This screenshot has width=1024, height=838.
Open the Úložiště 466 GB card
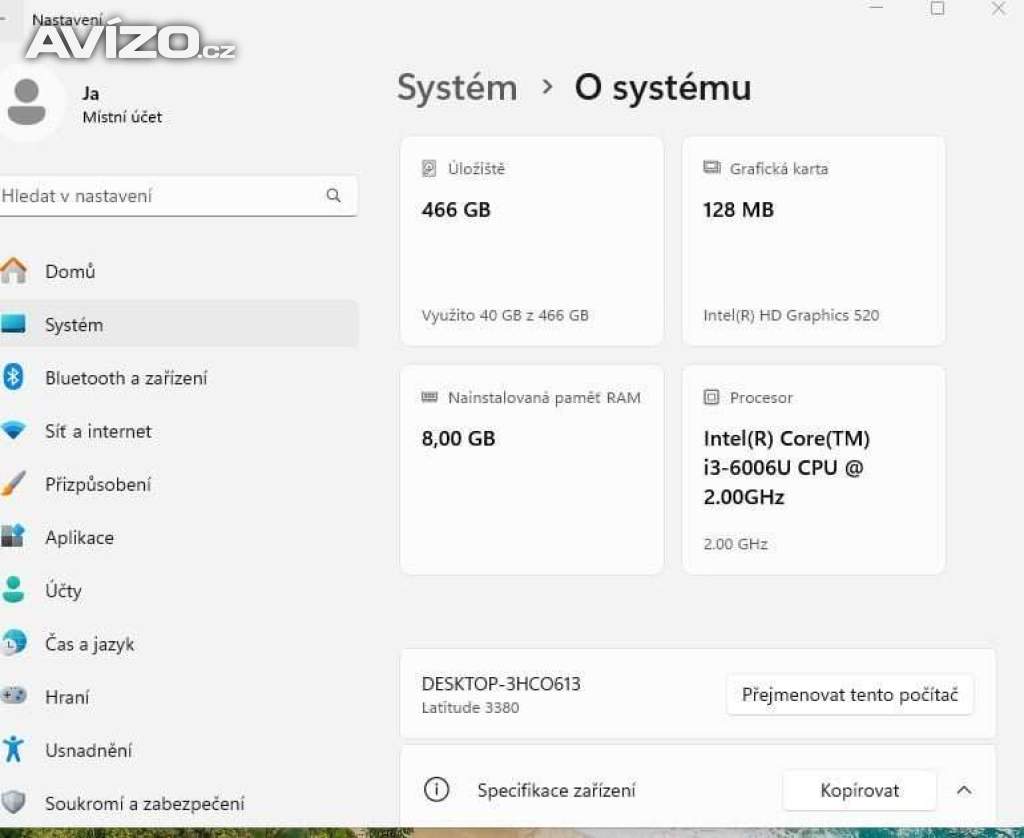coord(532,241)
